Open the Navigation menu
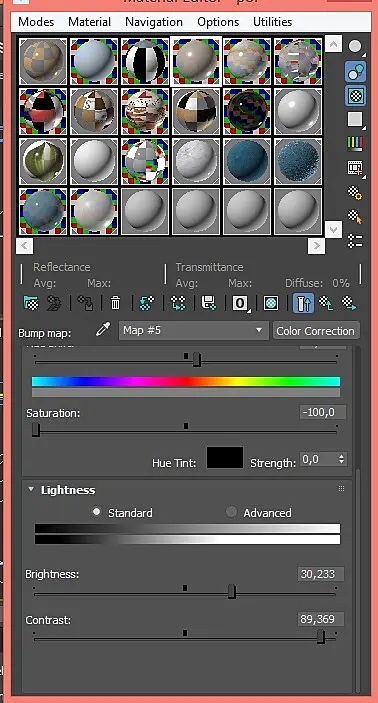Viewport: 378px width, 703px height. coord(154,22)
